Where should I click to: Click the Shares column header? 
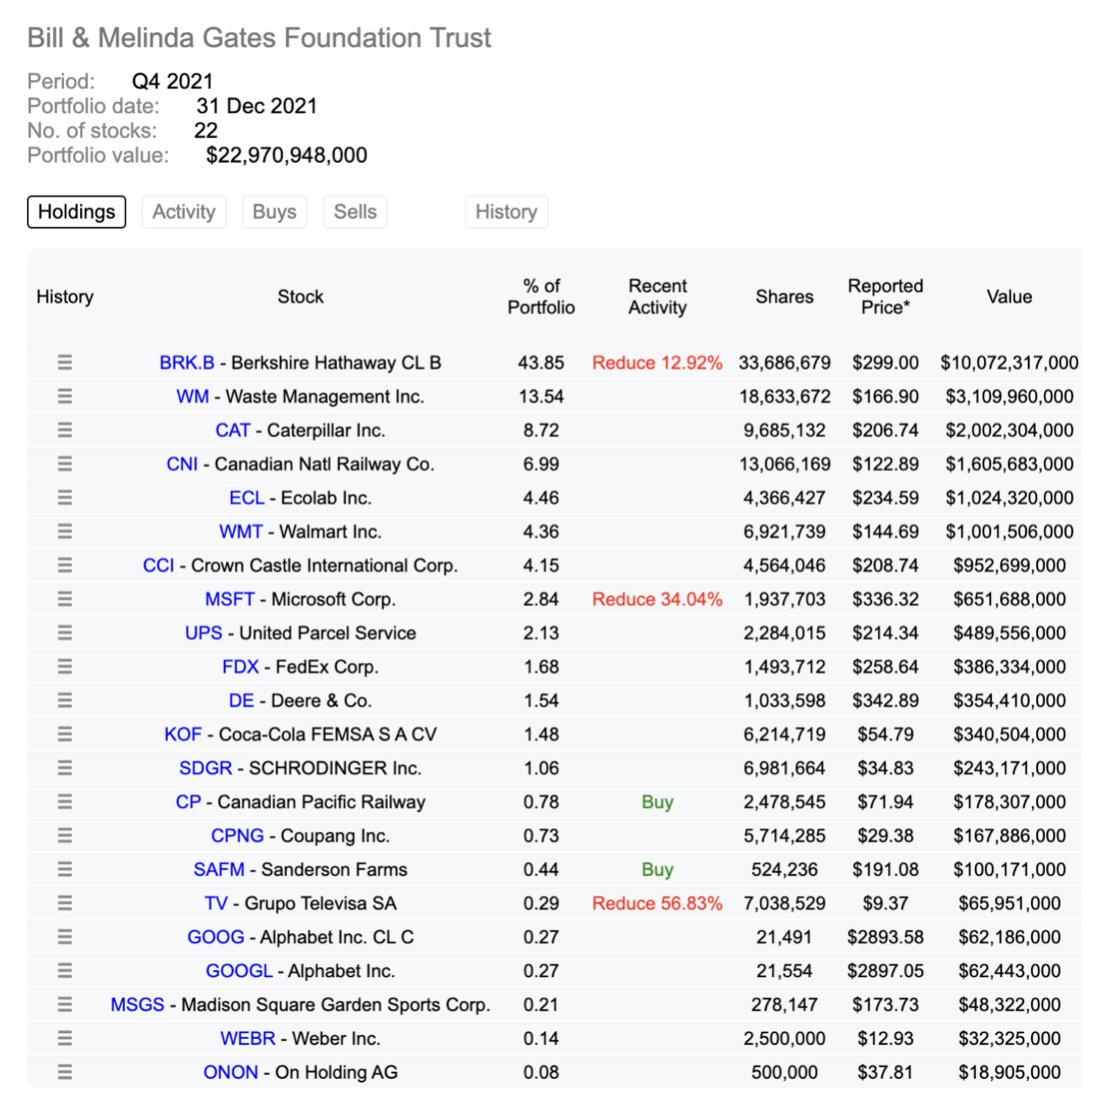pos(784,296)
